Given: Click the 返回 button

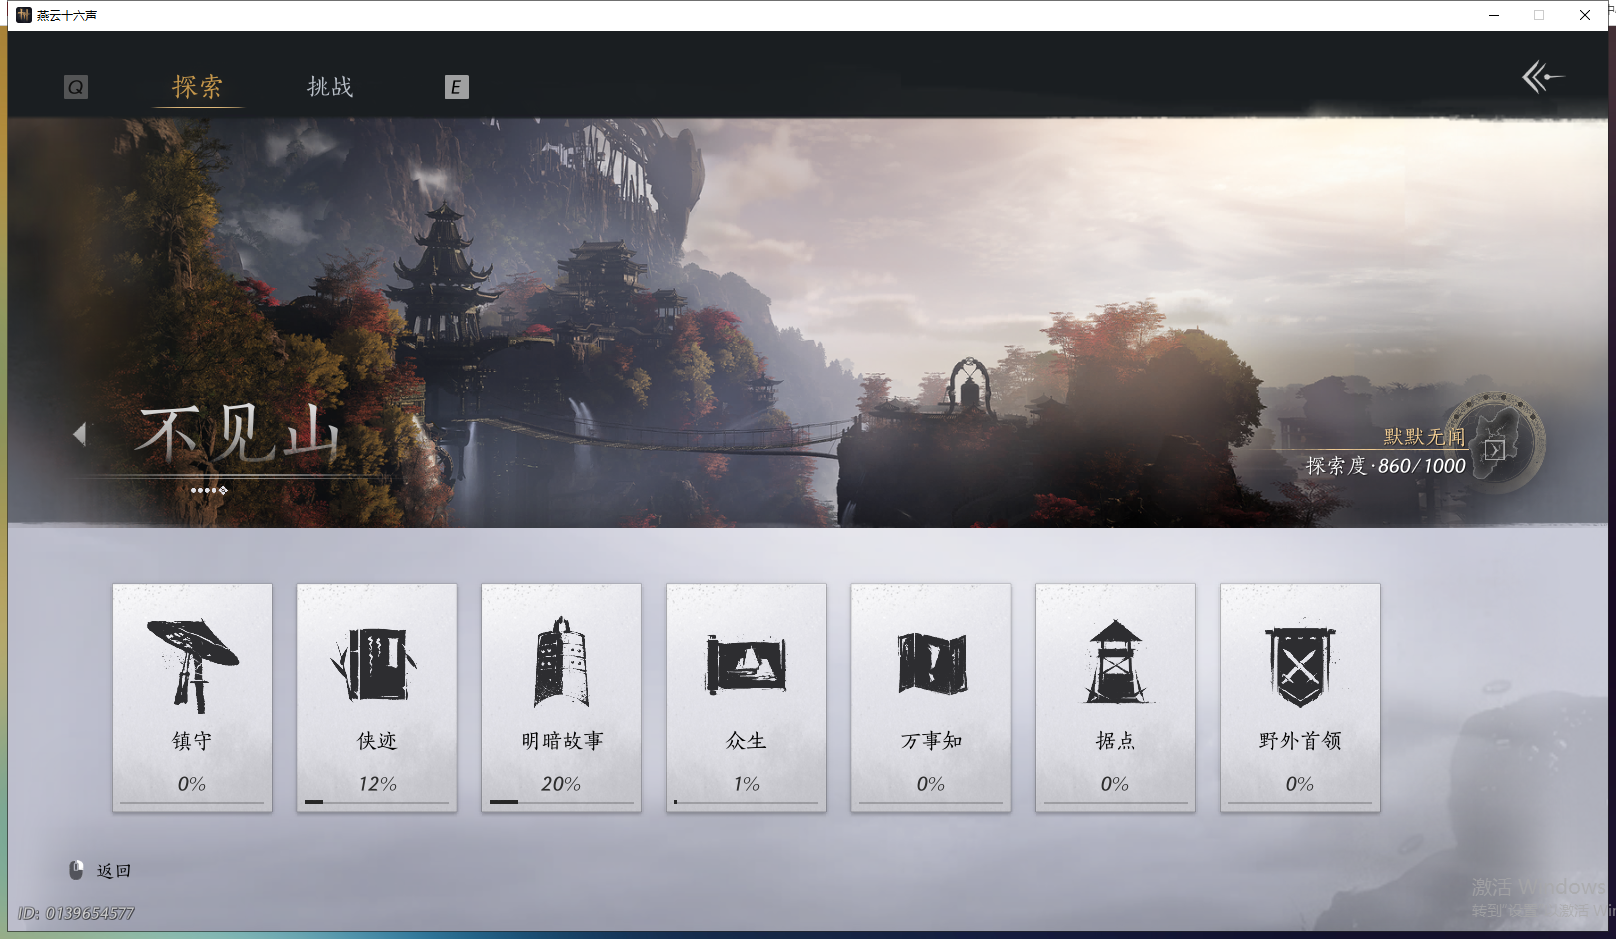Looking at the screenshot, I should (113, 869).
